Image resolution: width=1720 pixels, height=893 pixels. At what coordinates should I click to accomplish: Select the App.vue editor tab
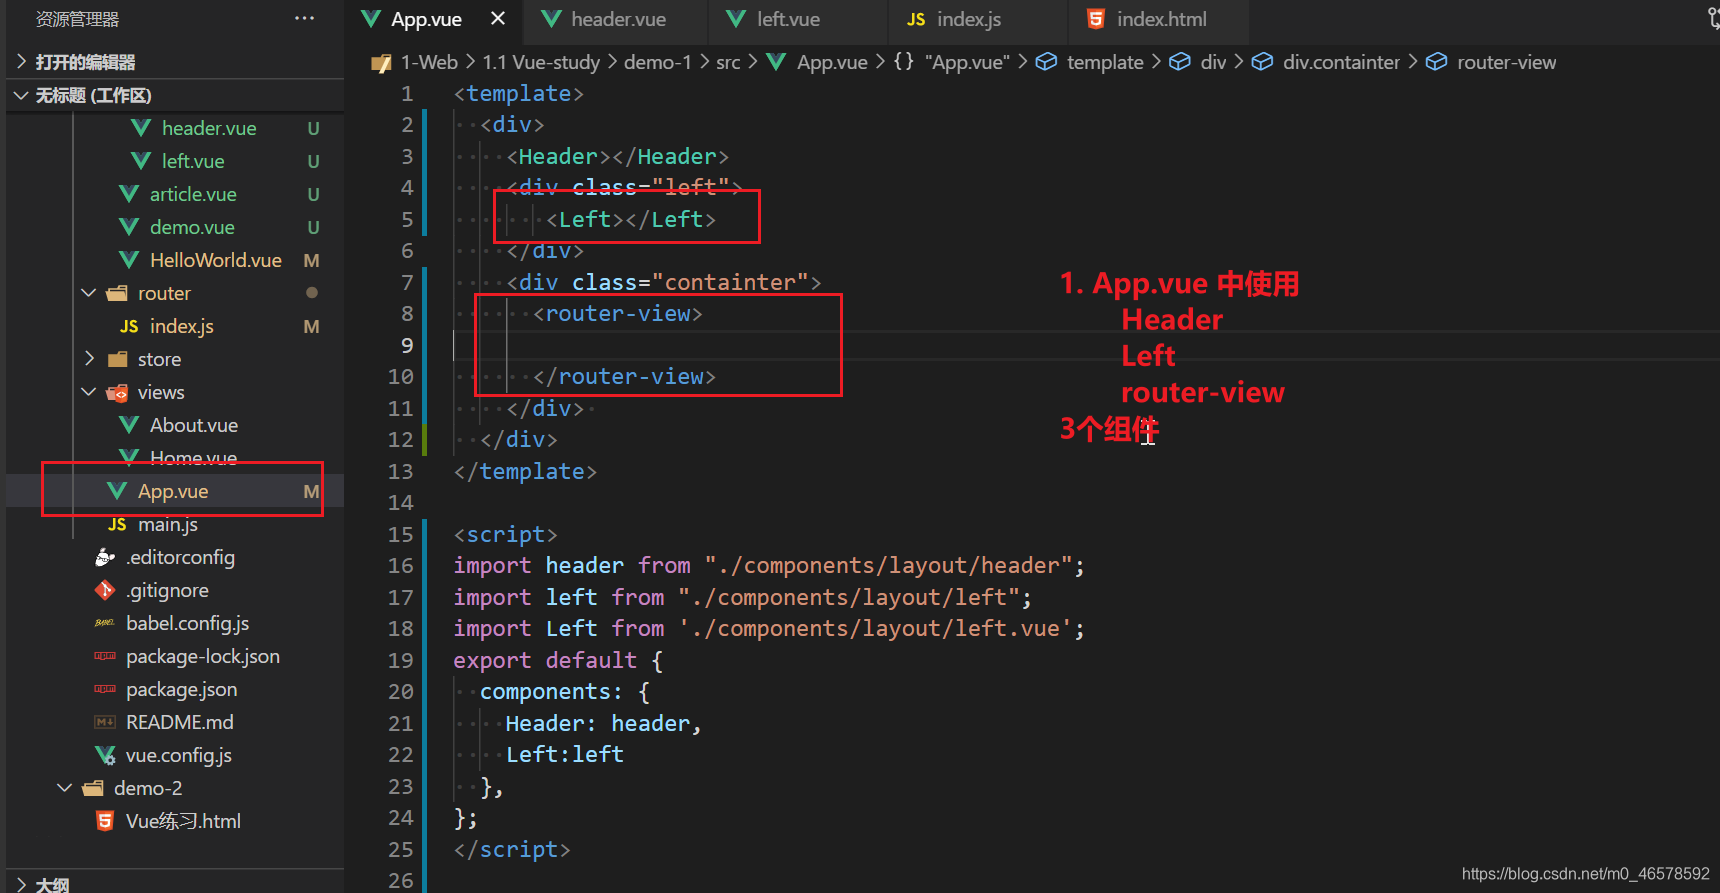tap(425, 20)
